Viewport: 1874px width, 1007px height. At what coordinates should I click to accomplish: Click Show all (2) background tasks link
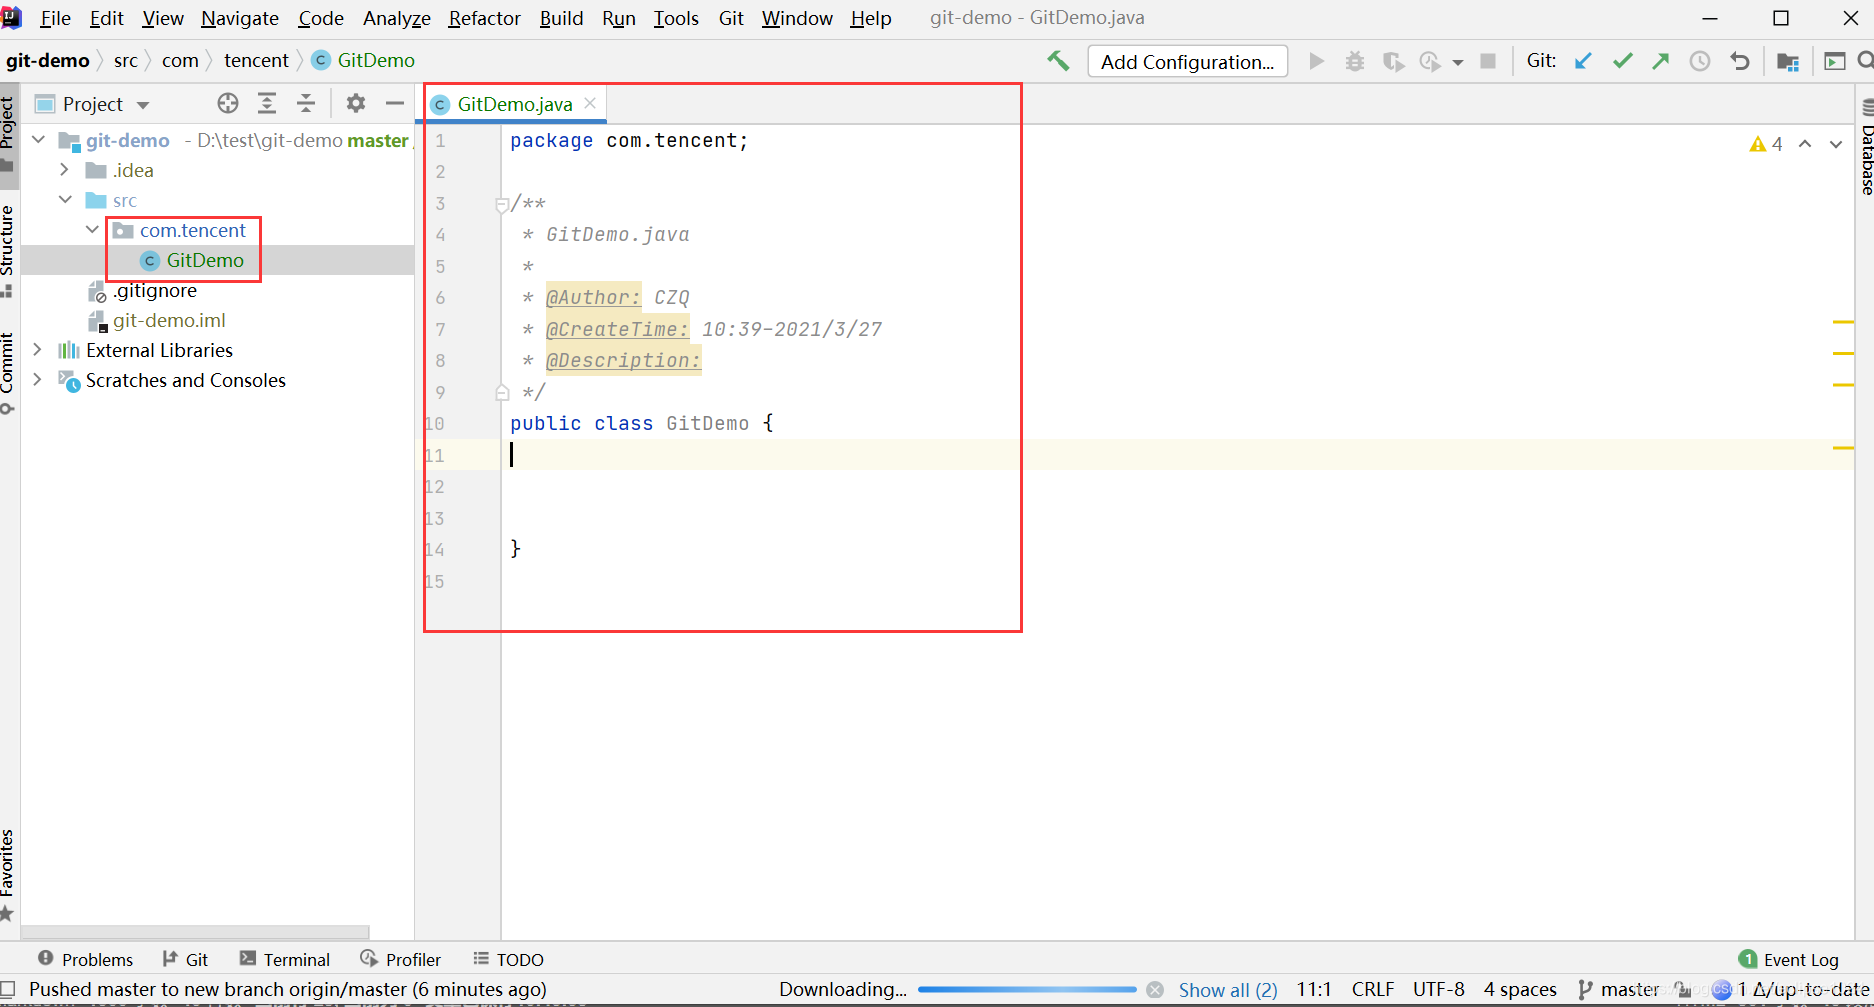pyautogui.click(x=1228, y=989)
